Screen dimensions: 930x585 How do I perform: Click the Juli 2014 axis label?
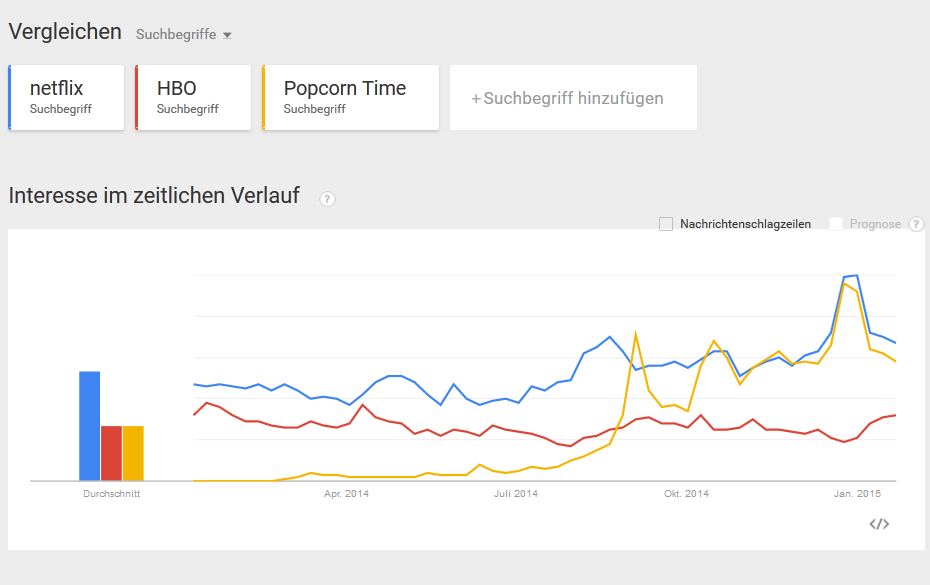click(x=516, y=494)
